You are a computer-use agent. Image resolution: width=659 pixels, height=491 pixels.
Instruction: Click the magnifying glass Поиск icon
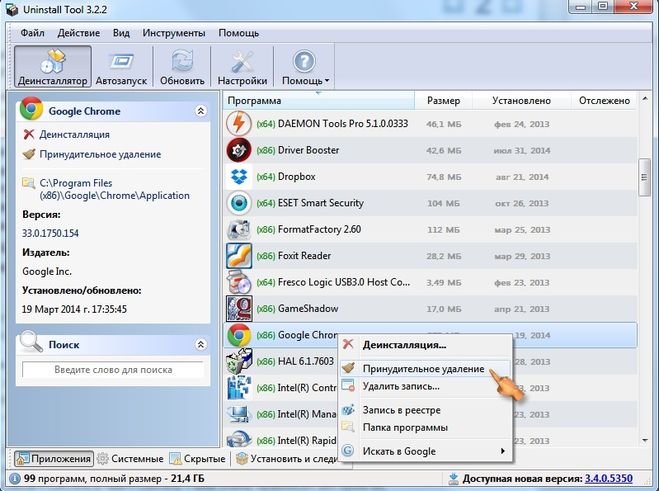tap(31, 341)
